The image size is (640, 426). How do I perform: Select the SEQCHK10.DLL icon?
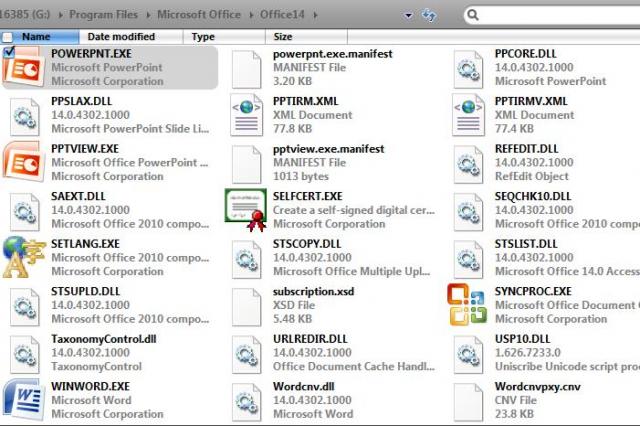(468, 212)
